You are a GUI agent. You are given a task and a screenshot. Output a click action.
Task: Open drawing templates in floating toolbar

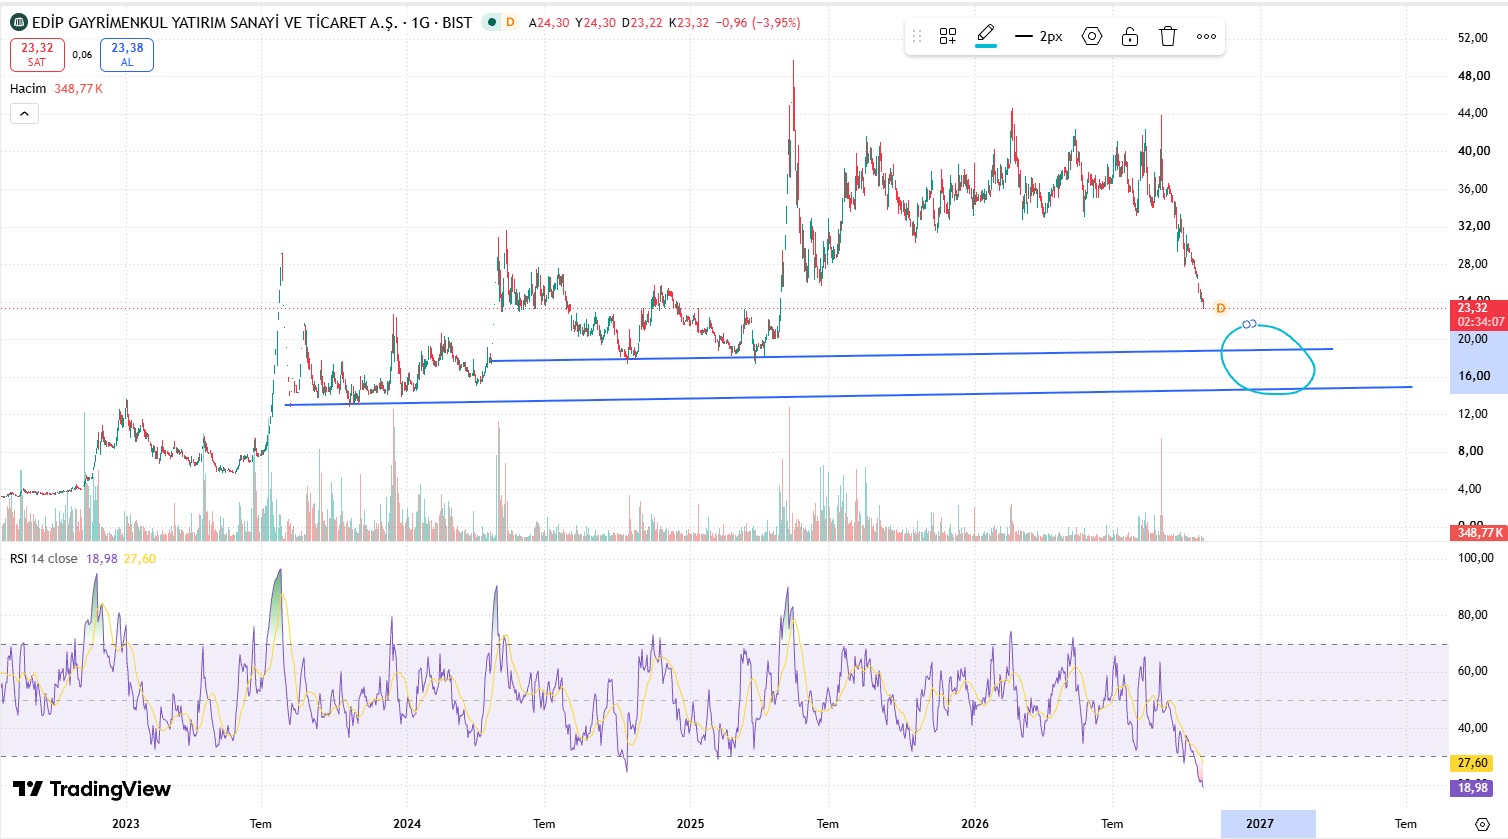pyautogui.click(x=948, y=37)
